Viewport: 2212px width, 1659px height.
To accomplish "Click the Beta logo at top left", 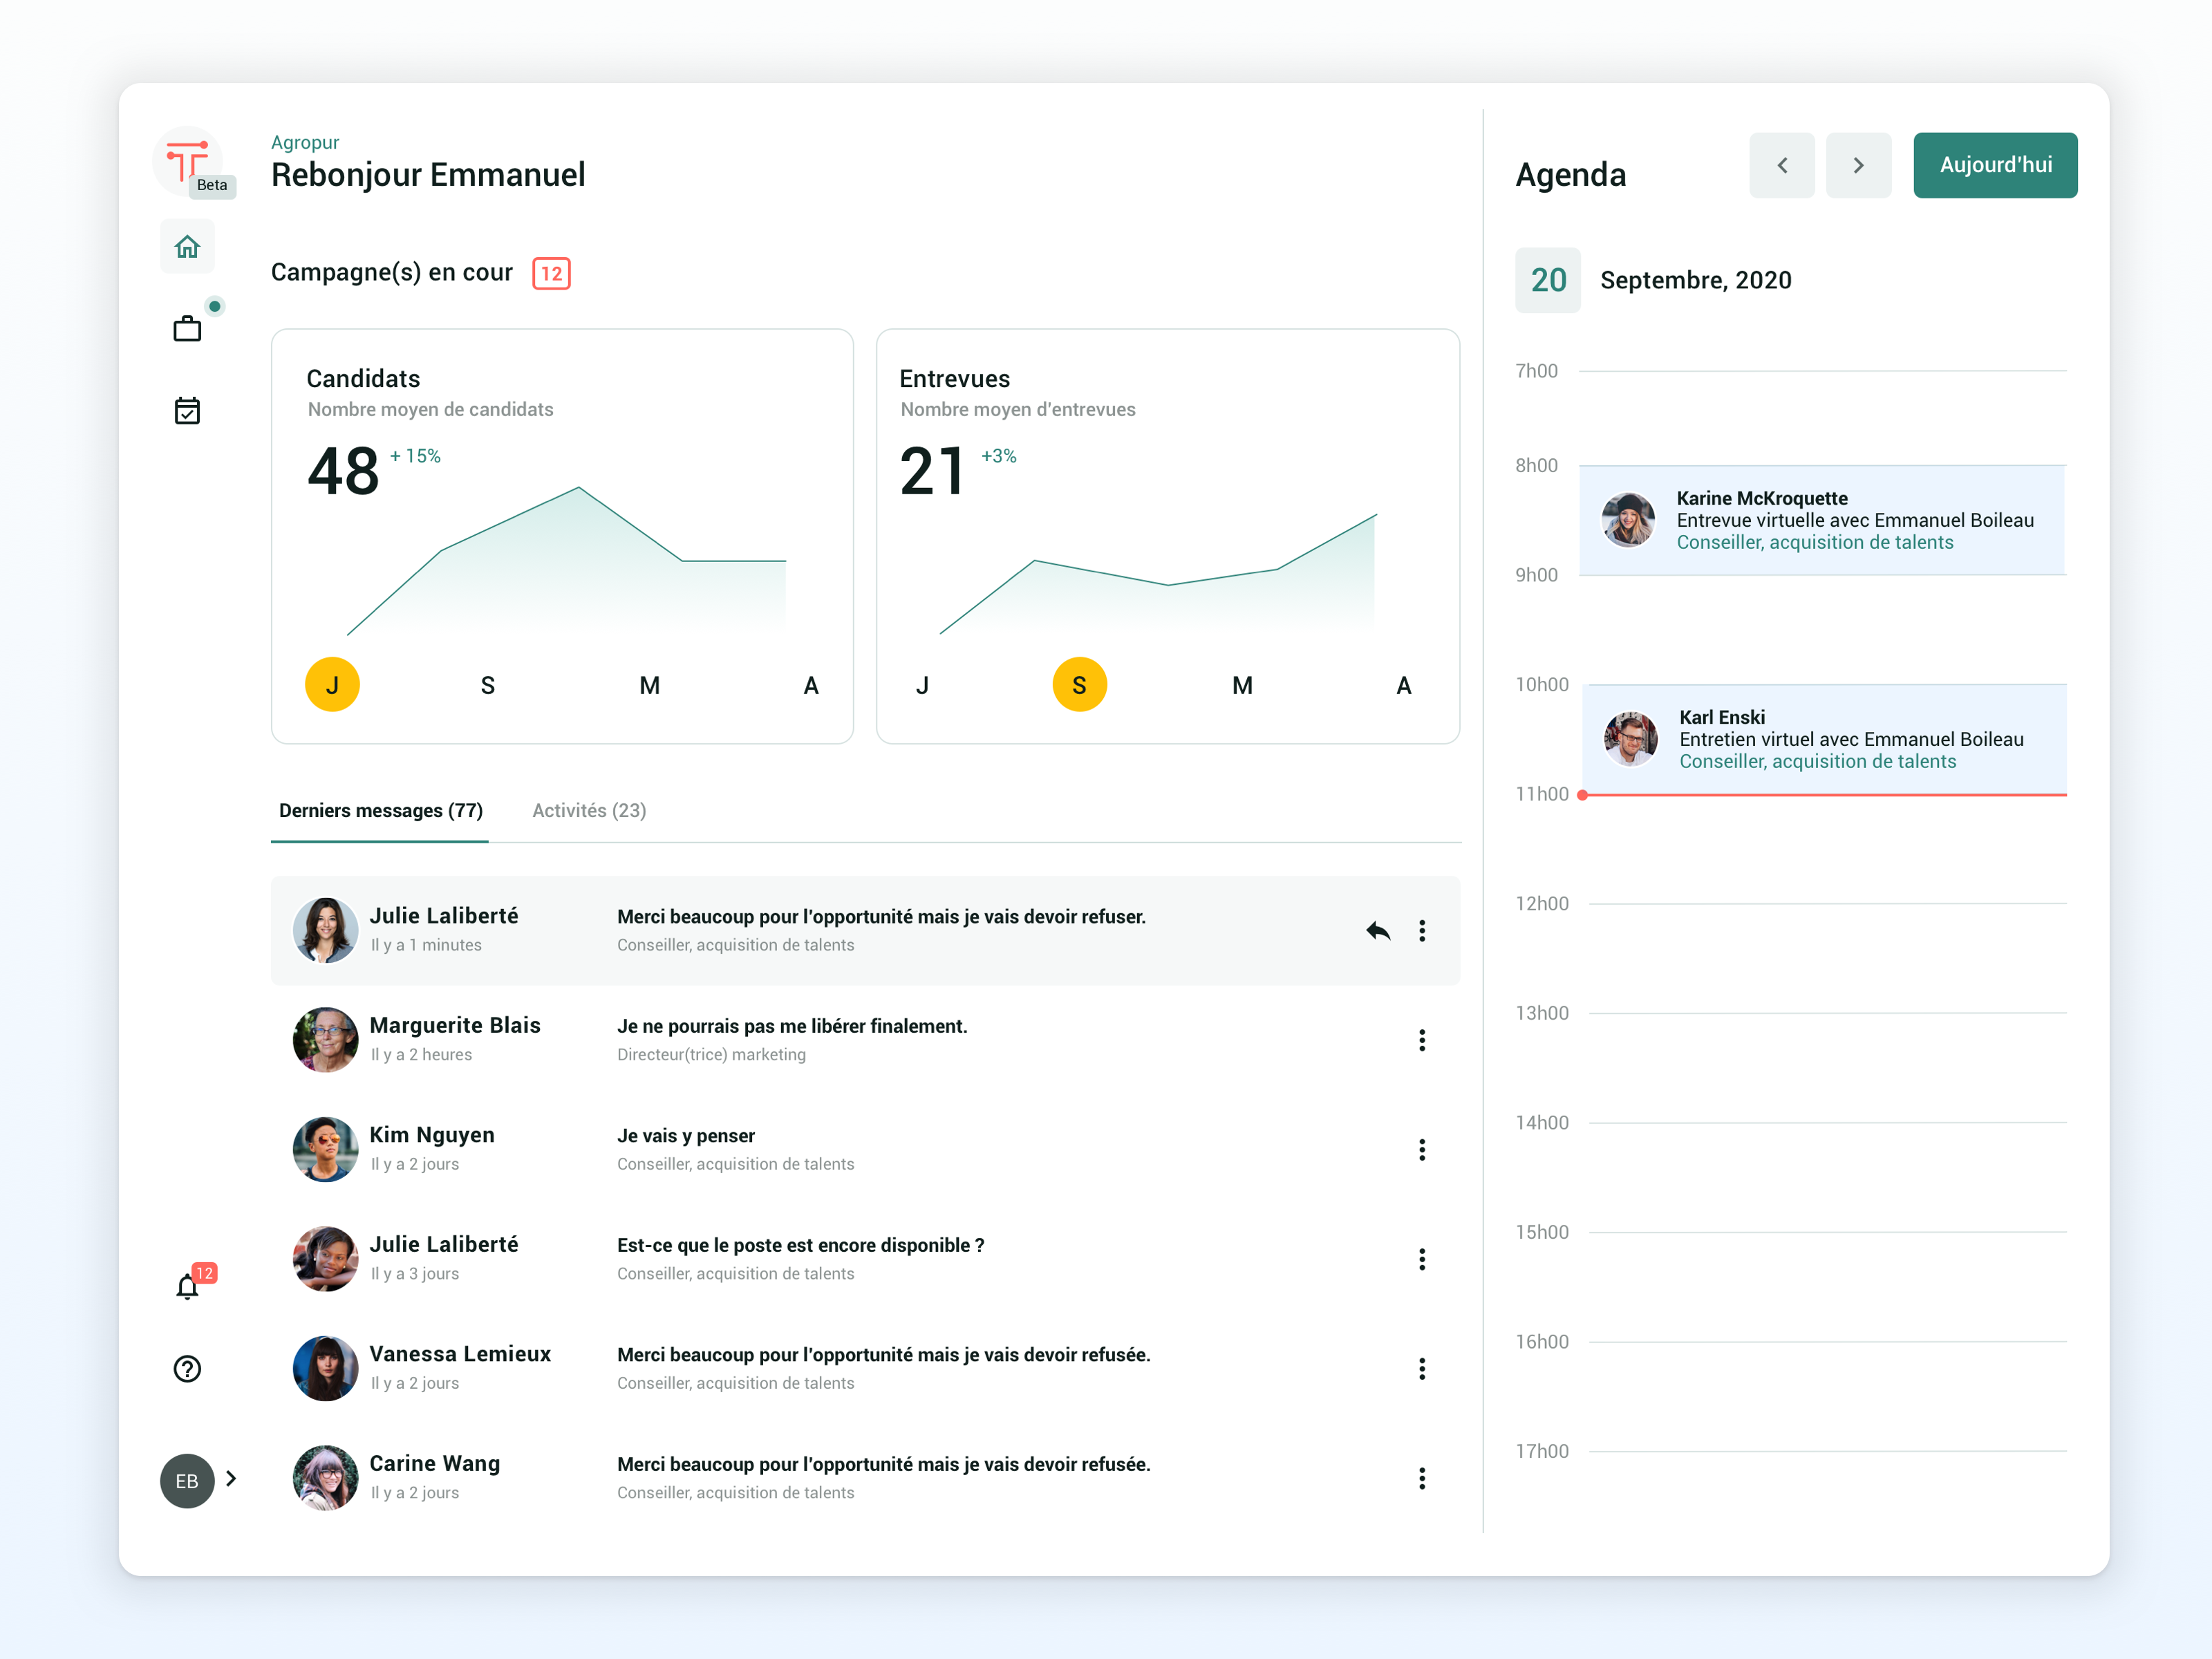I will 188,162.
